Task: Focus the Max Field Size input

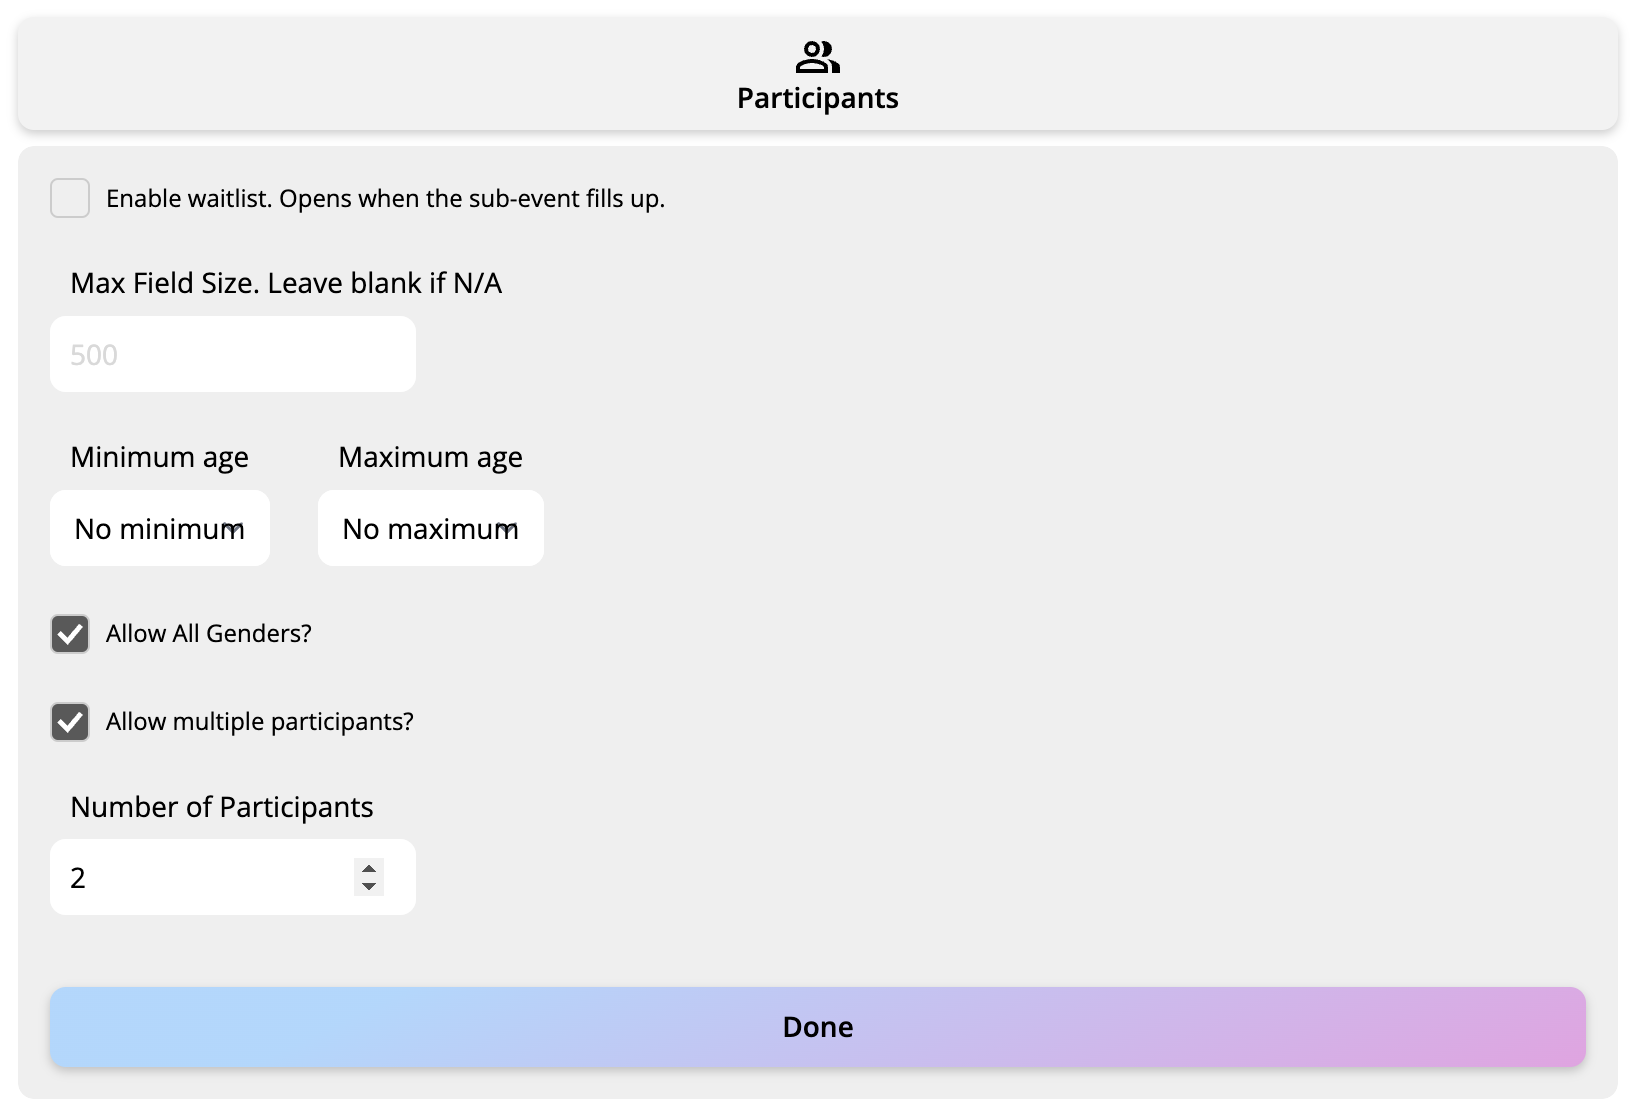Action: 232,354
